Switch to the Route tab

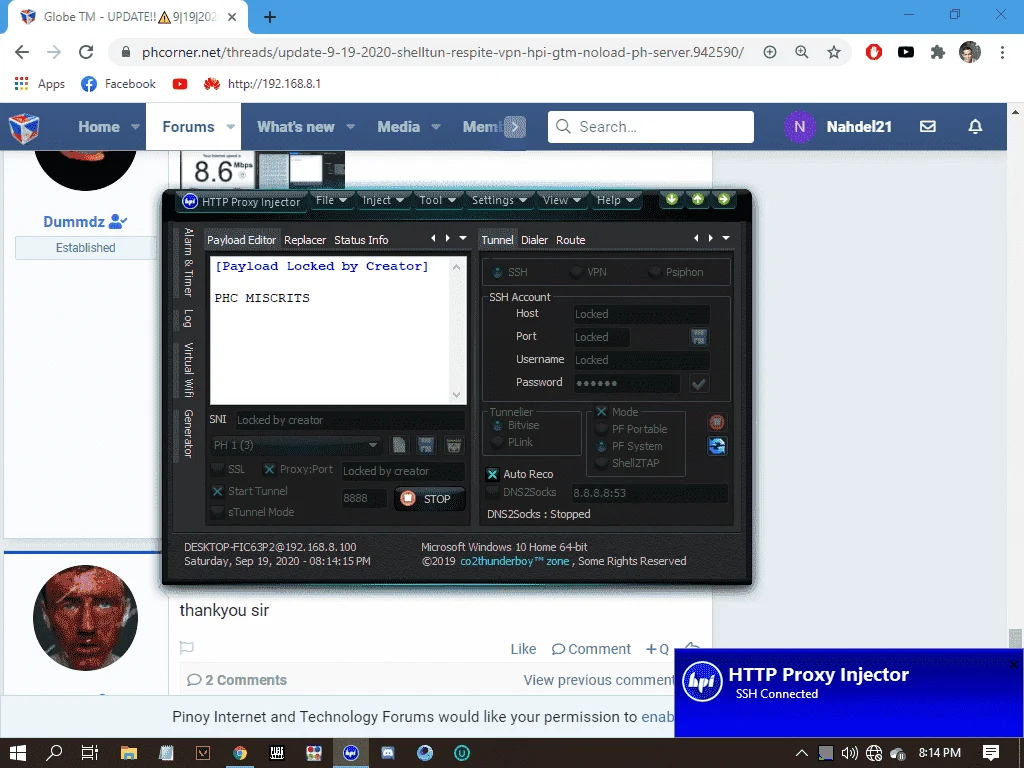point(571,240)
